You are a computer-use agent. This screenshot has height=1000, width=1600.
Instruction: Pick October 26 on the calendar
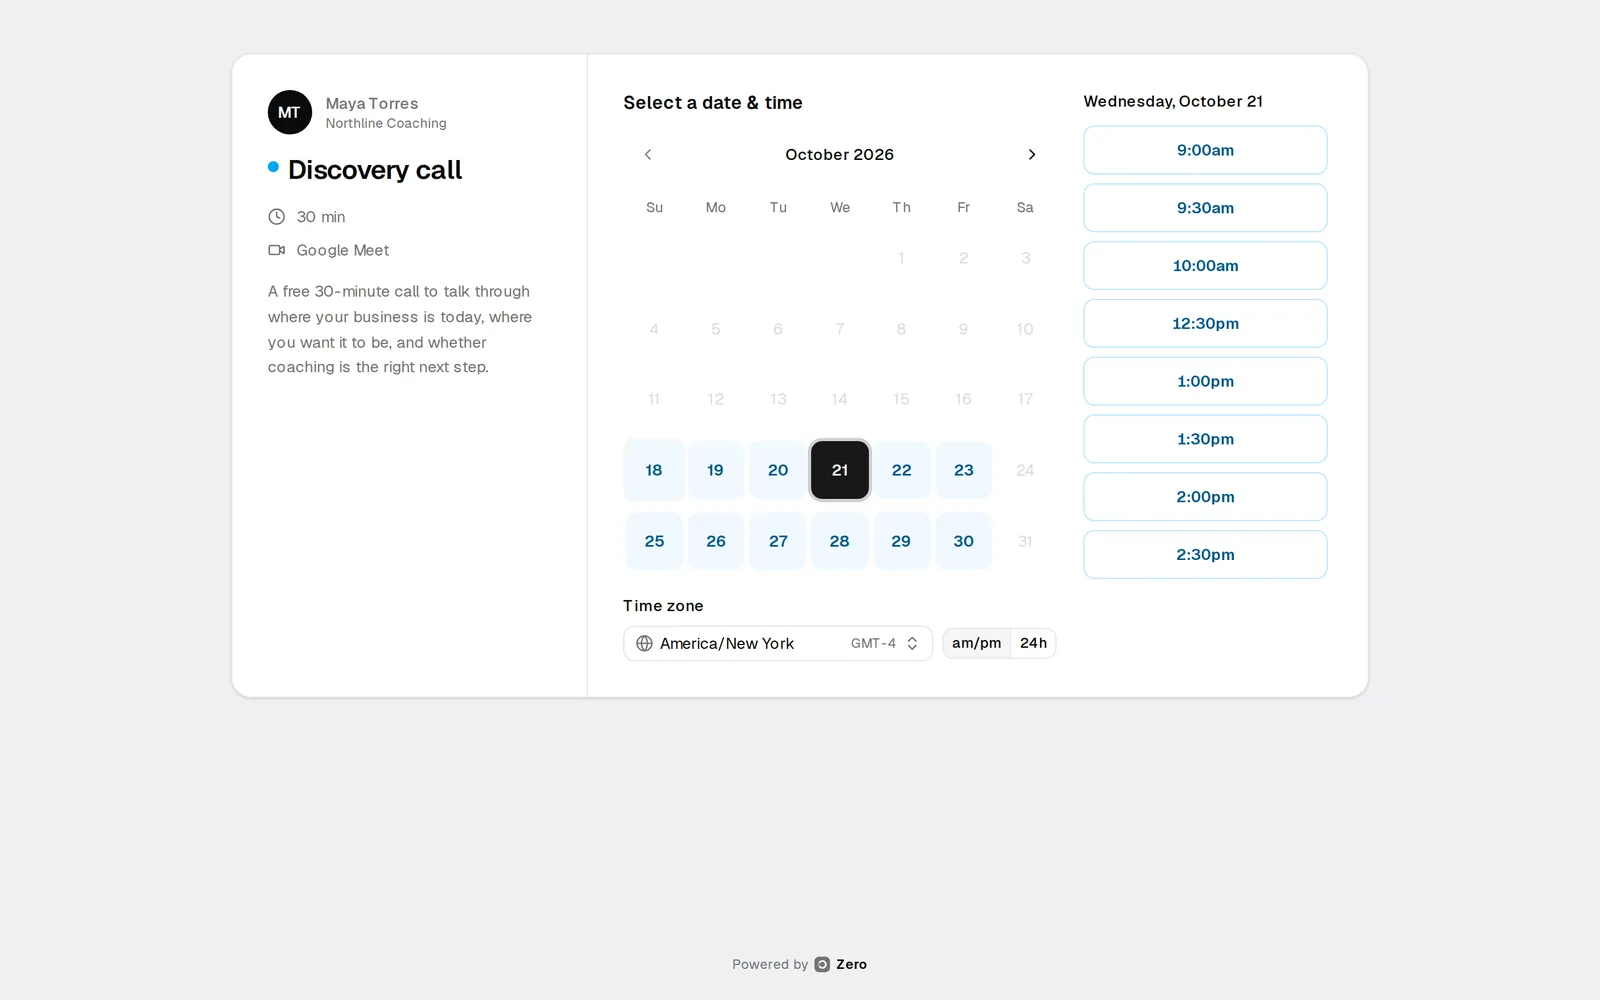(x=716, y=541)
